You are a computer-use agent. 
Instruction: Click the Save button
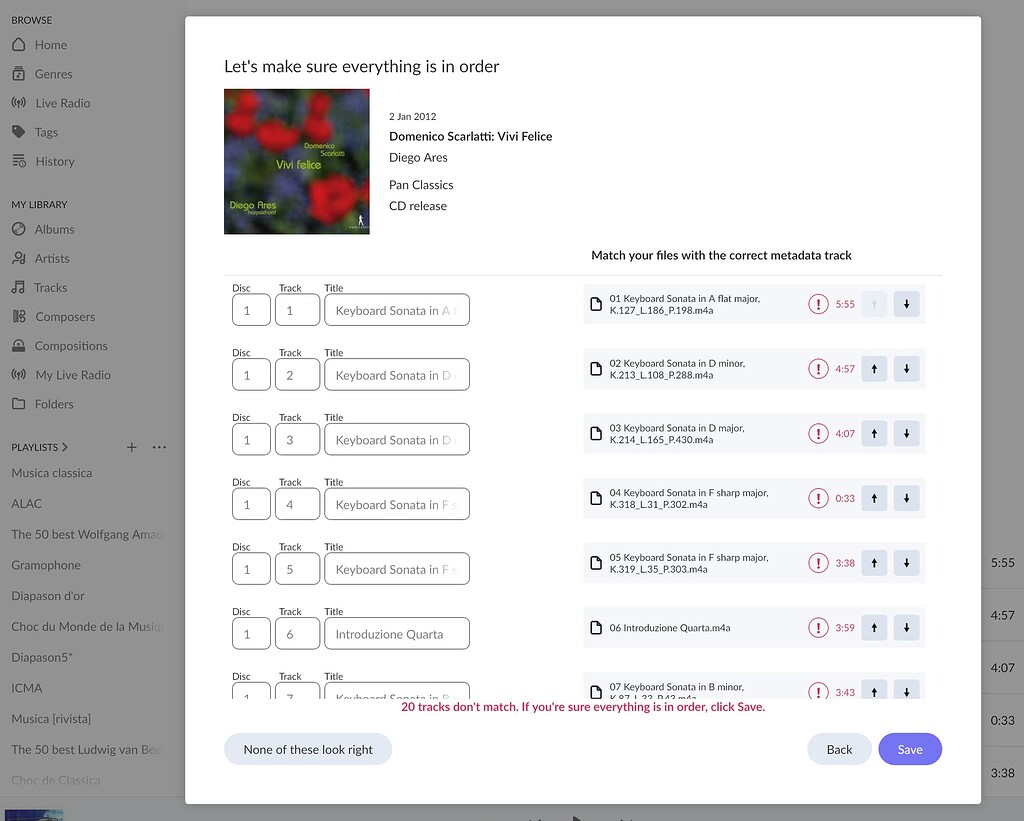point(909,748)
